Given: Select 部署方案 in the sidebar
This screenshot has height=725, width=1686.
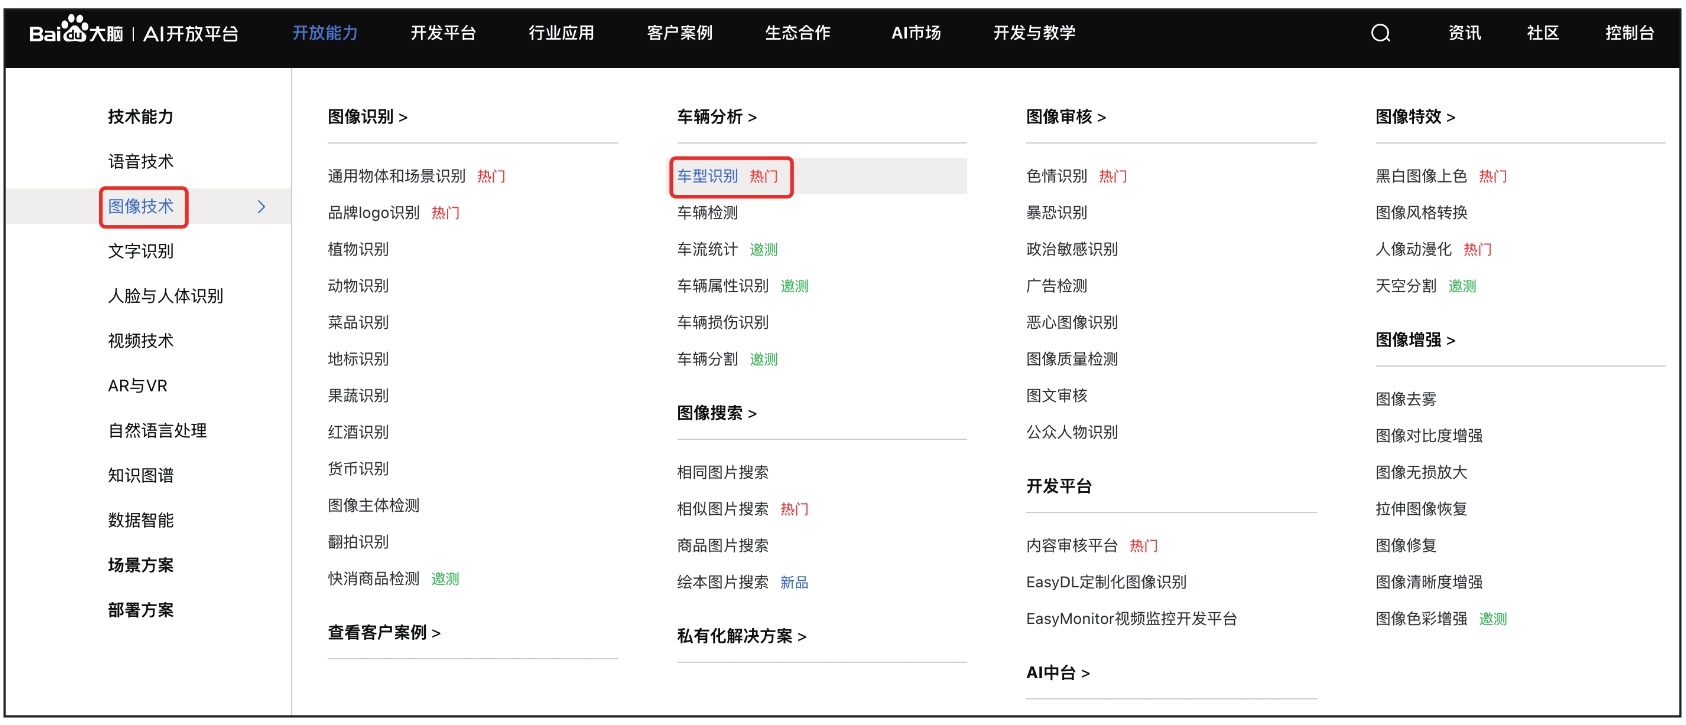Looking at the screenshot, I should pyautogui.click(x=141, y=610).
